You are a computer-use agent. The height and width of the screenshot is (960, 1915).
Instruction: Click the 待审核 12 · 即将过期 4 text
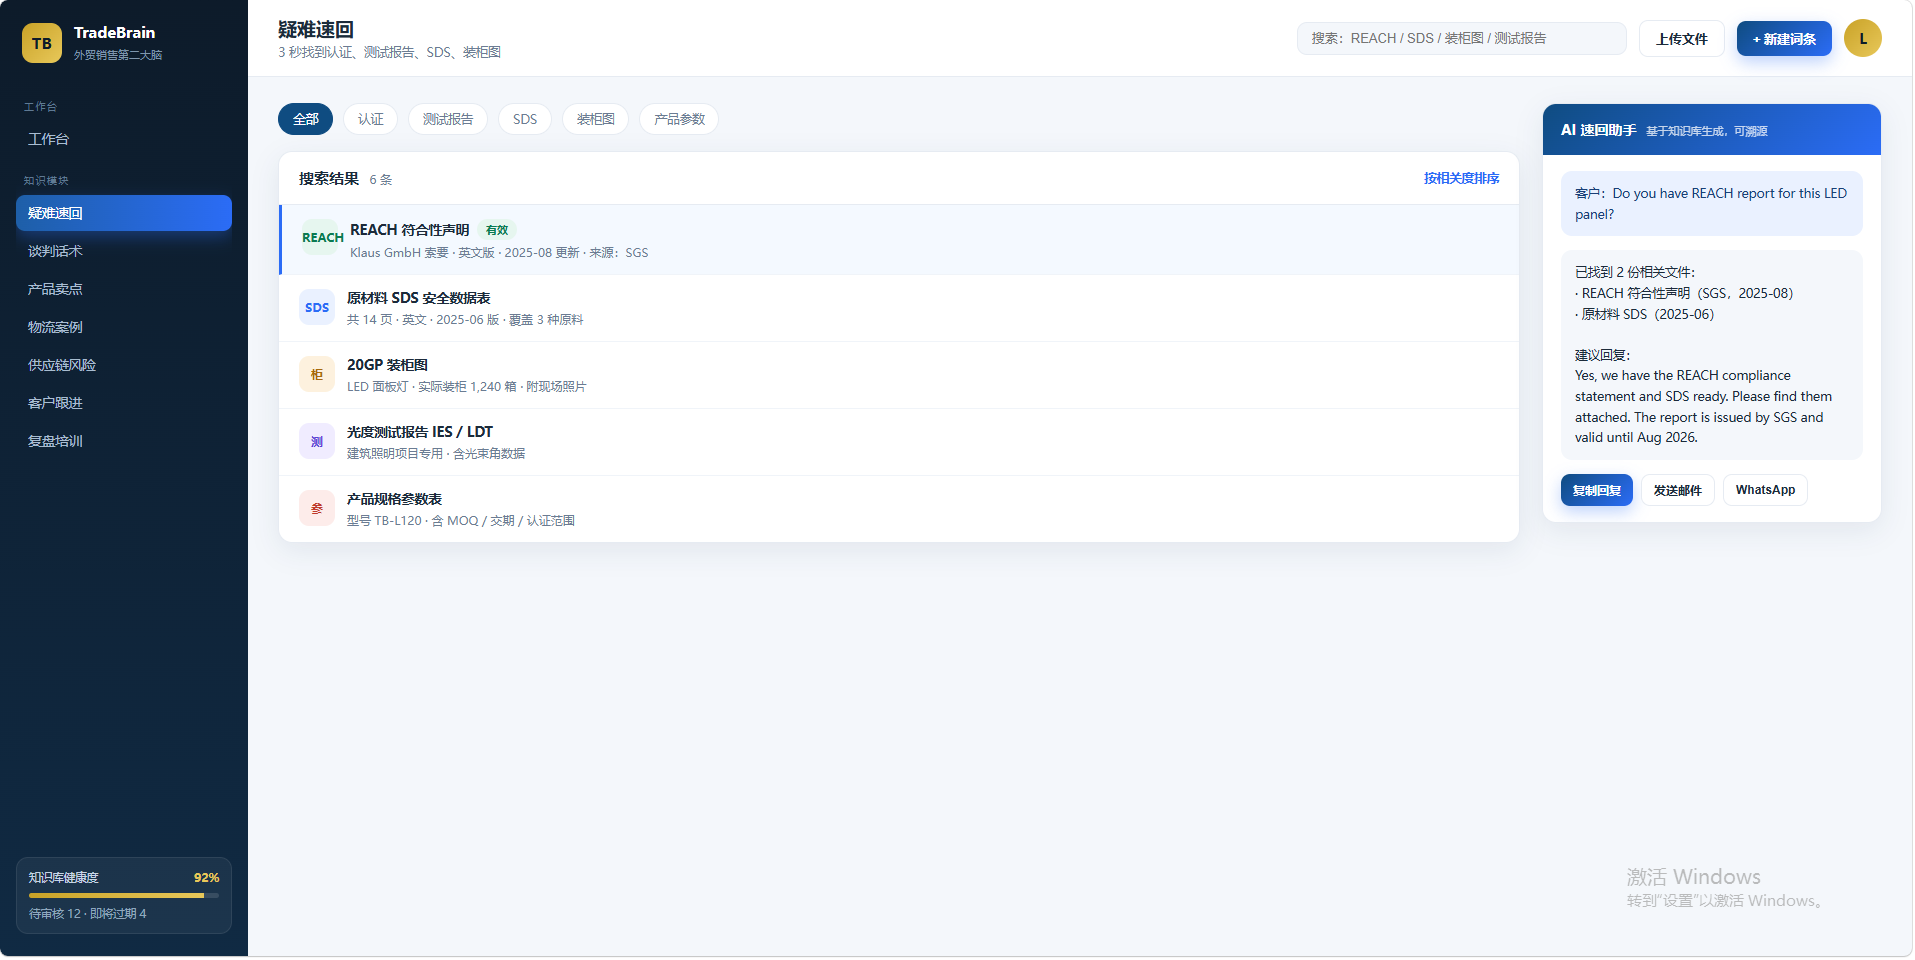(88, 914)
